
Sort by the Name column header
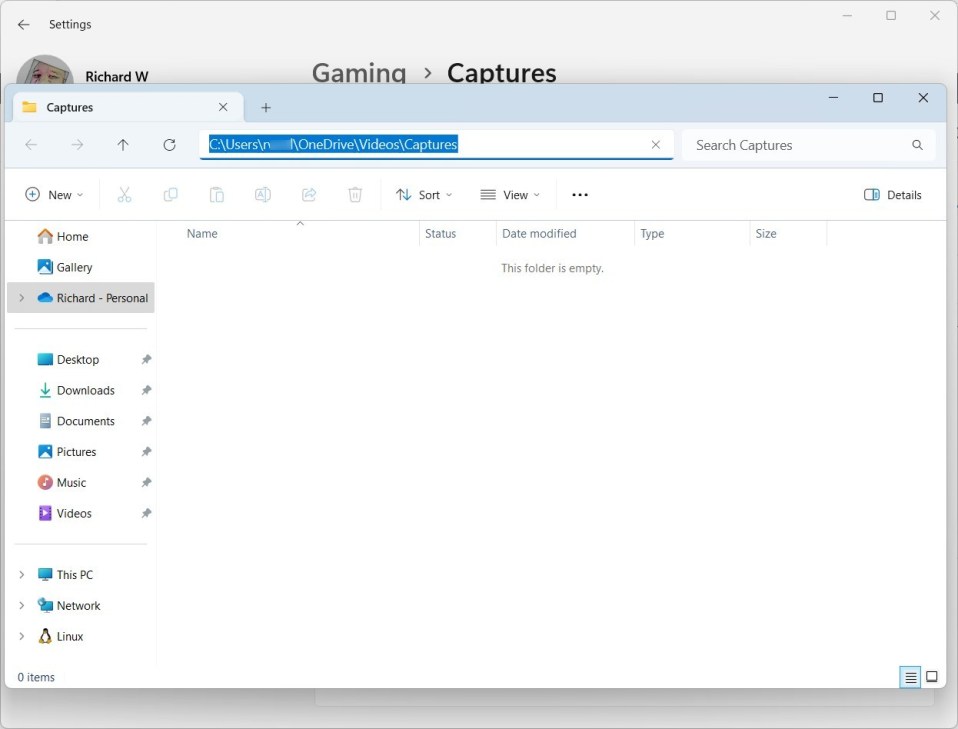(x=202, y=234)
